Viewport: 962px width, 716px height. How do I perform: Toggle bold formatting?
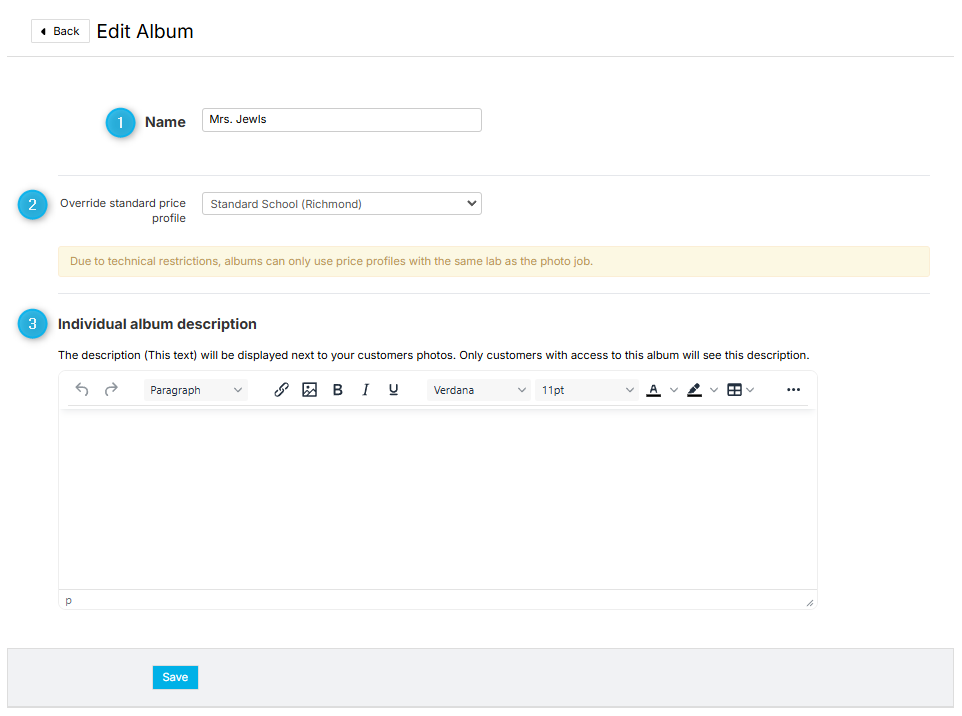pyautogui.click(x=337, y=390)
